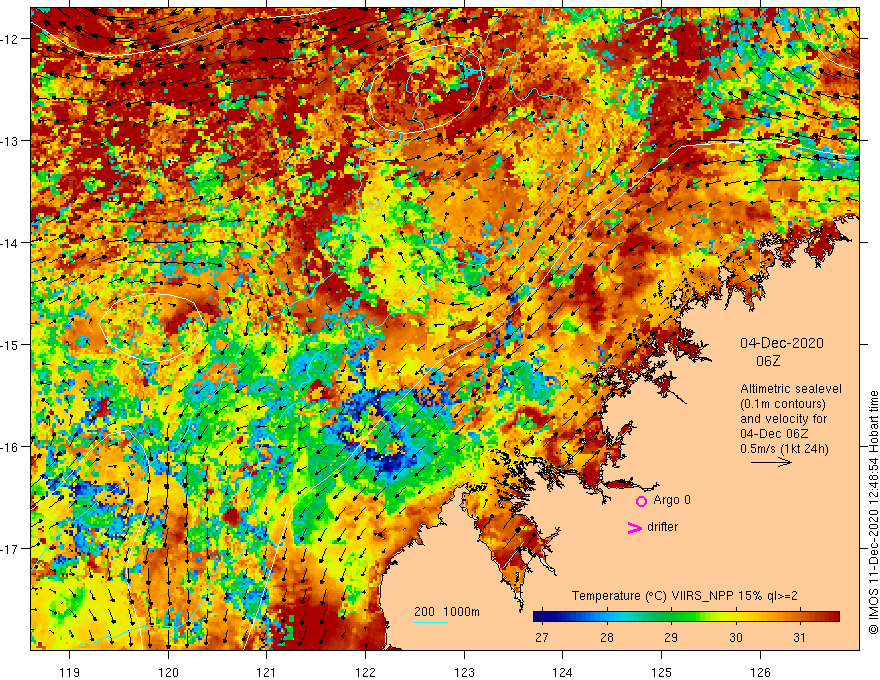This screenshot has height=680, width=880.
Task: Click the longitude label 119
Action: [70, 672]
